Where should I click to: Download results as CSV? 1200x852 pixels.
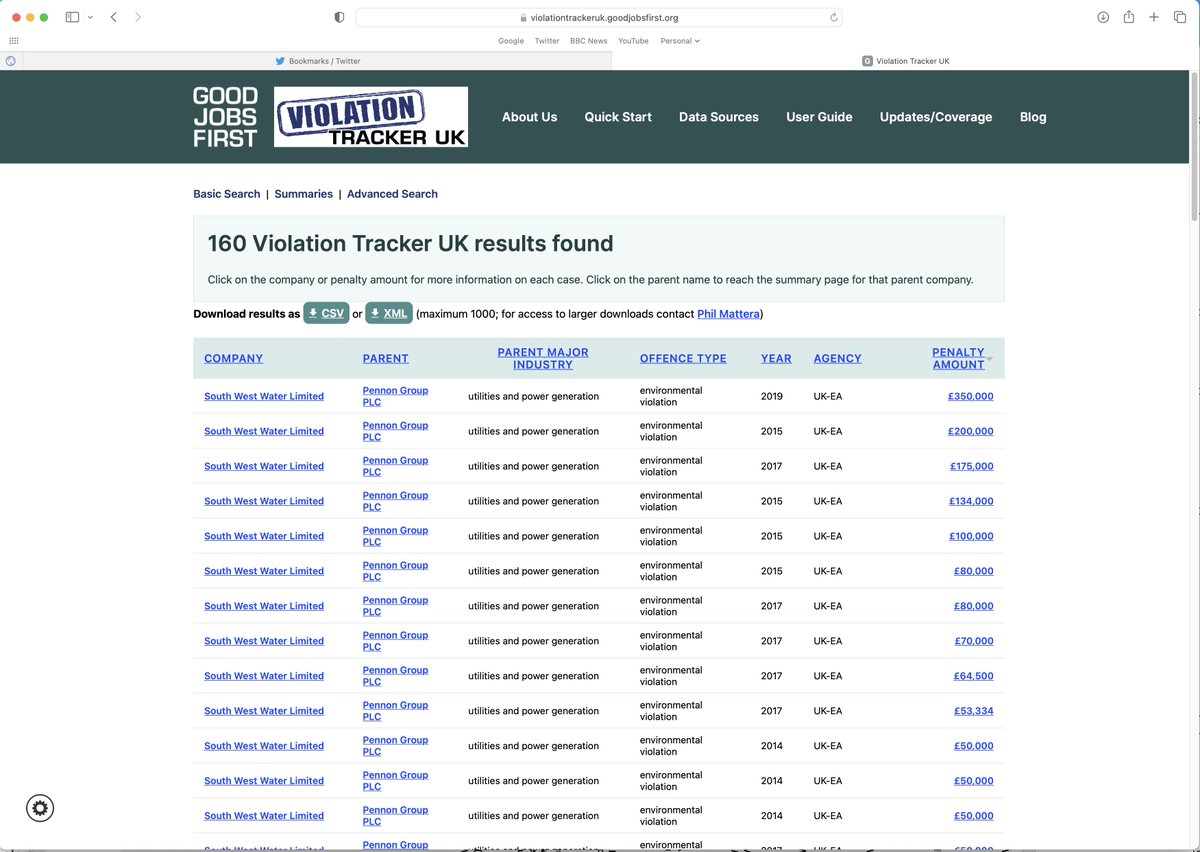326,313
